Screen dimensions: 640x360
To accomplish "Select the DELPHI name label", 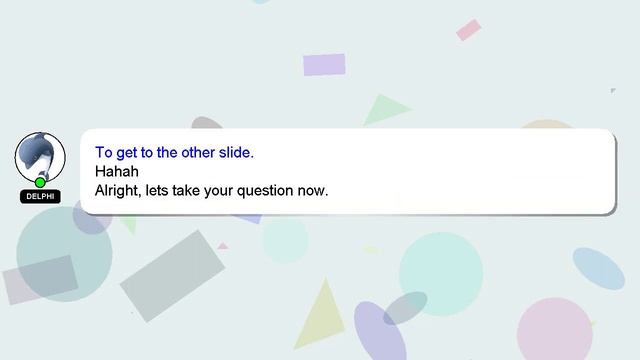I will 40,196.
